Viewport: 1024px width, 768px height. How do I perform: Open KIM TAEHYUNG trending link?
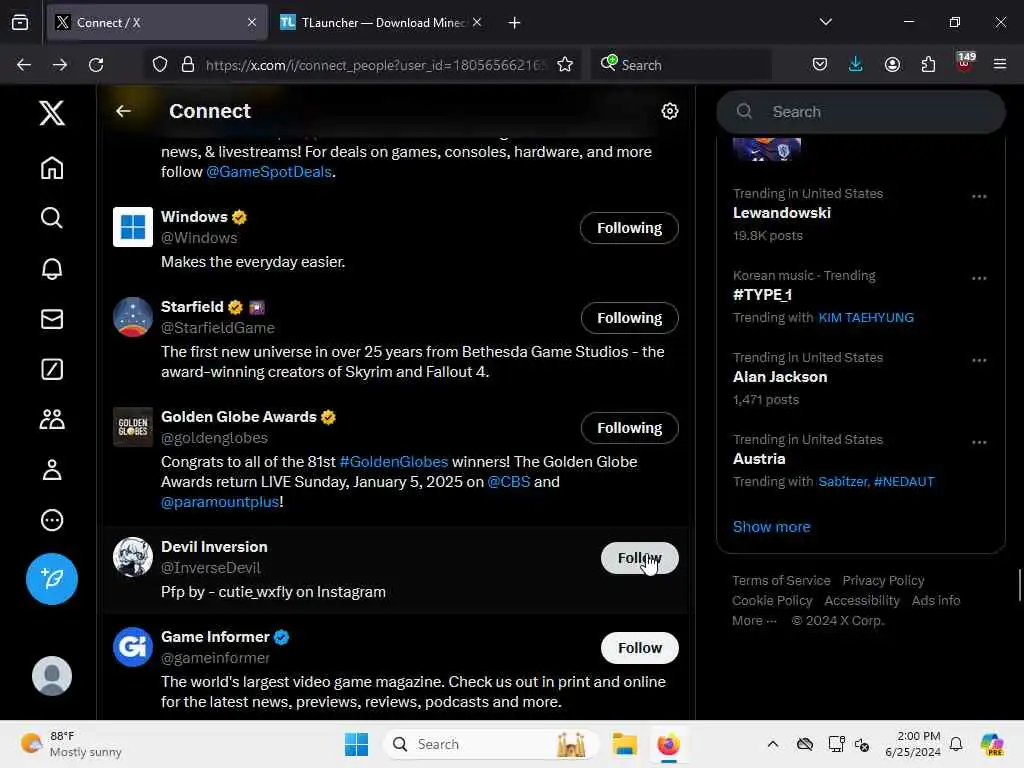[x=866, y=318]
